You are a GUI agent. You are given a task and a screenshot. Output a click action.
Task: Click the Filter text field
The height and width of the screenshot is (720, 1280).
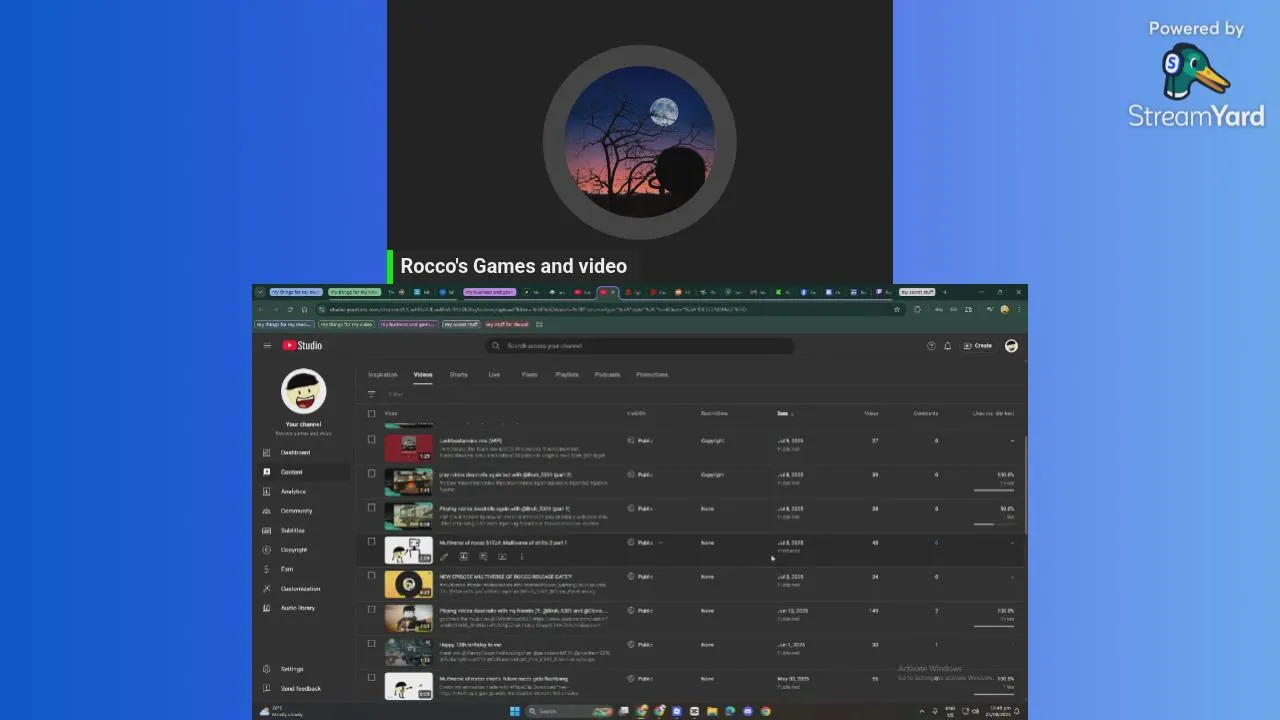(396, 394)
